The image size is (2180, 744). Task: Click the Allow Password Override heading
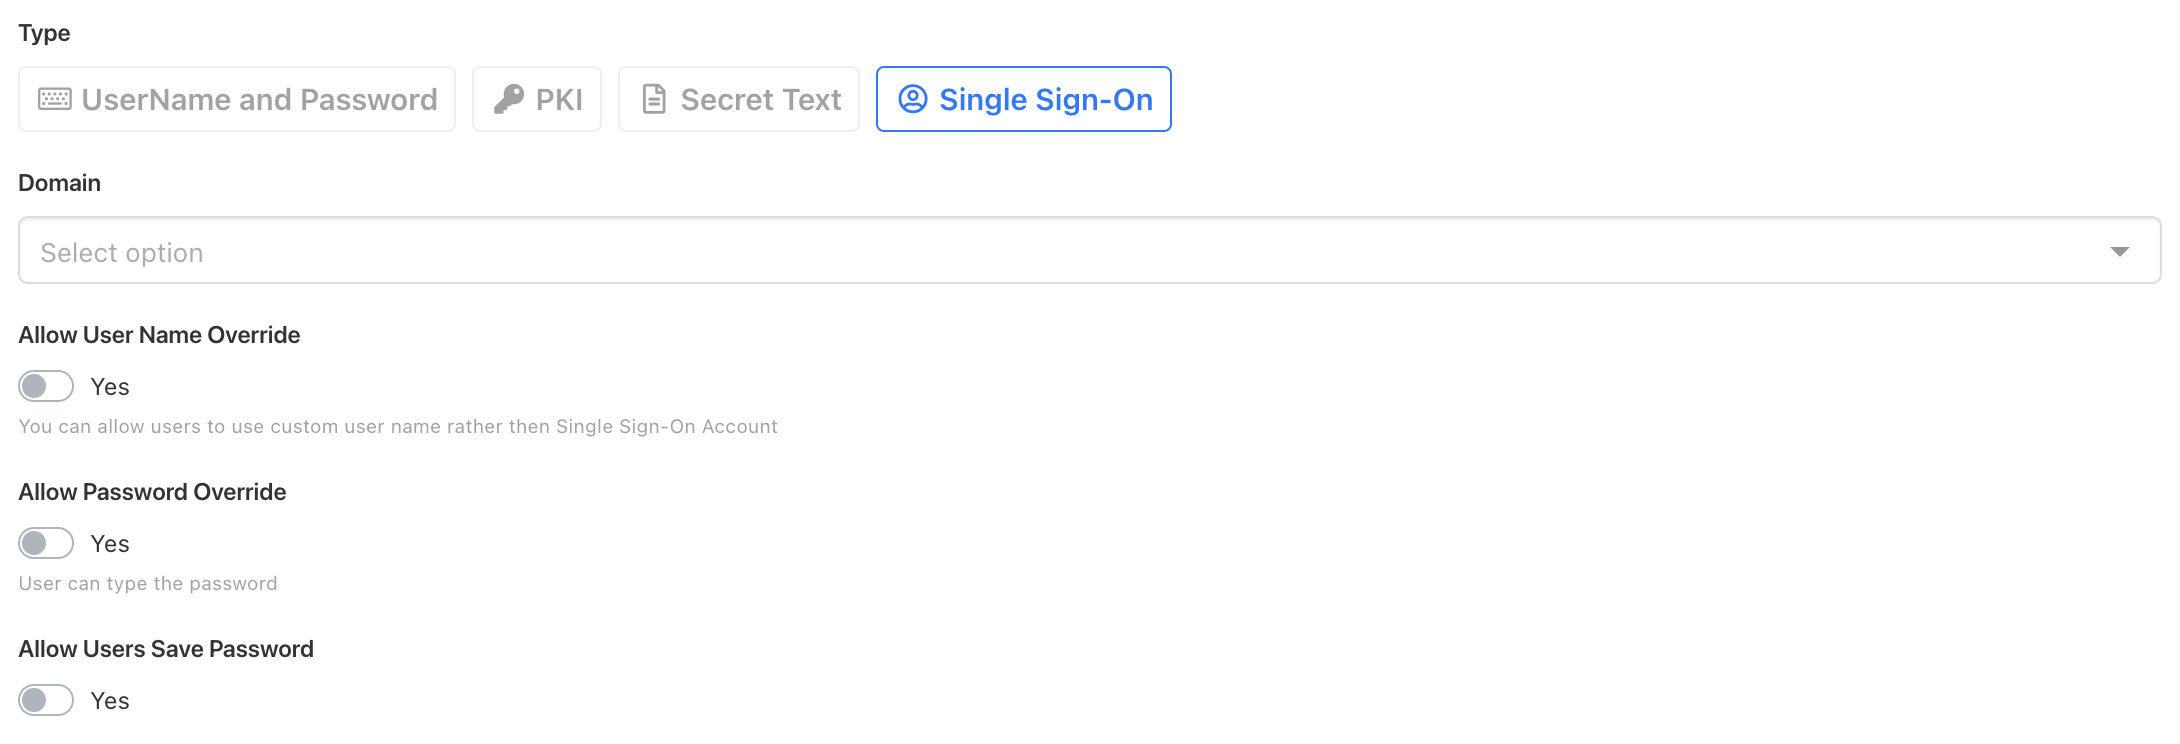[152, 492]
